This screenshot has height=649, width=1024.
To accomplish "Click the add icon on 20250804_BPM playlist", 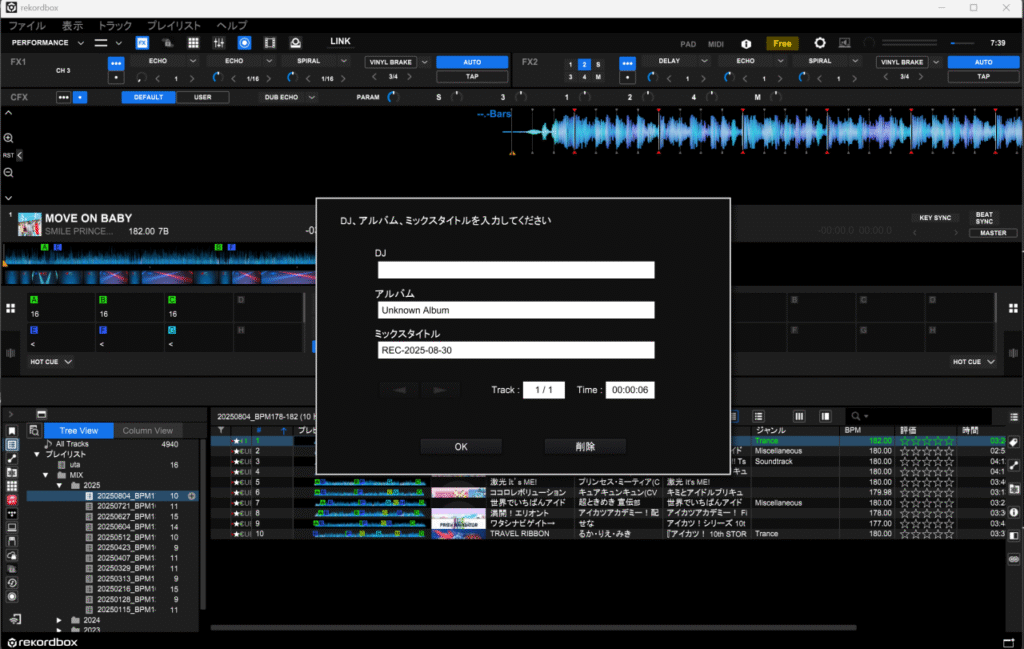I will tap(192, 496).
